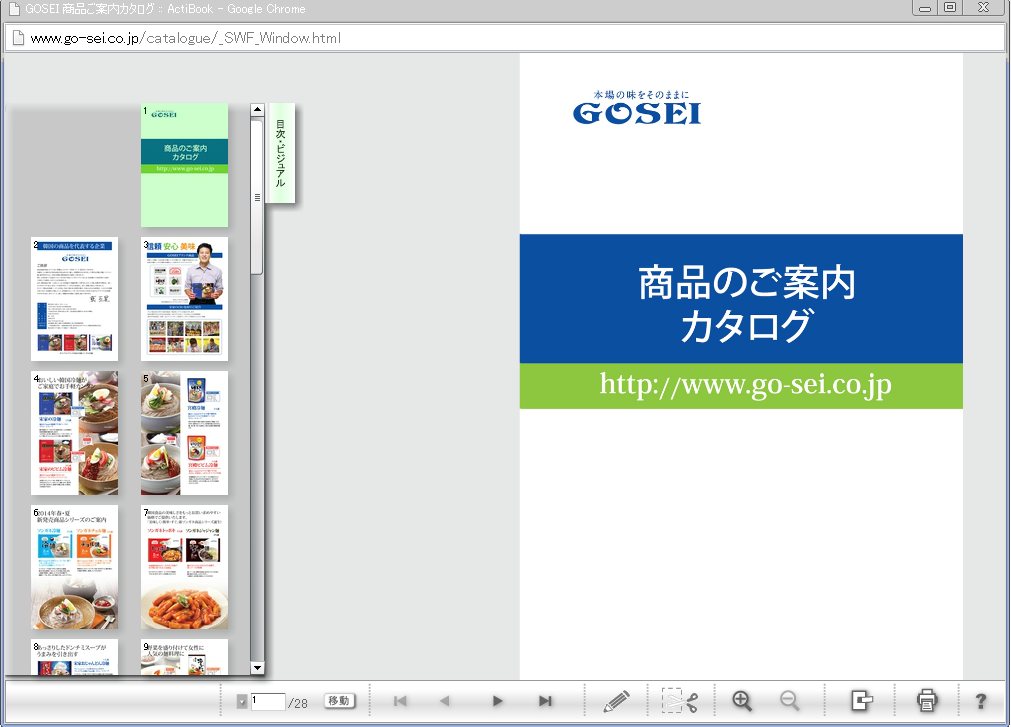Click the 商品のご案内 カタログ title banner
Viewport: 1011px width, 727px height.
(741, 299)
